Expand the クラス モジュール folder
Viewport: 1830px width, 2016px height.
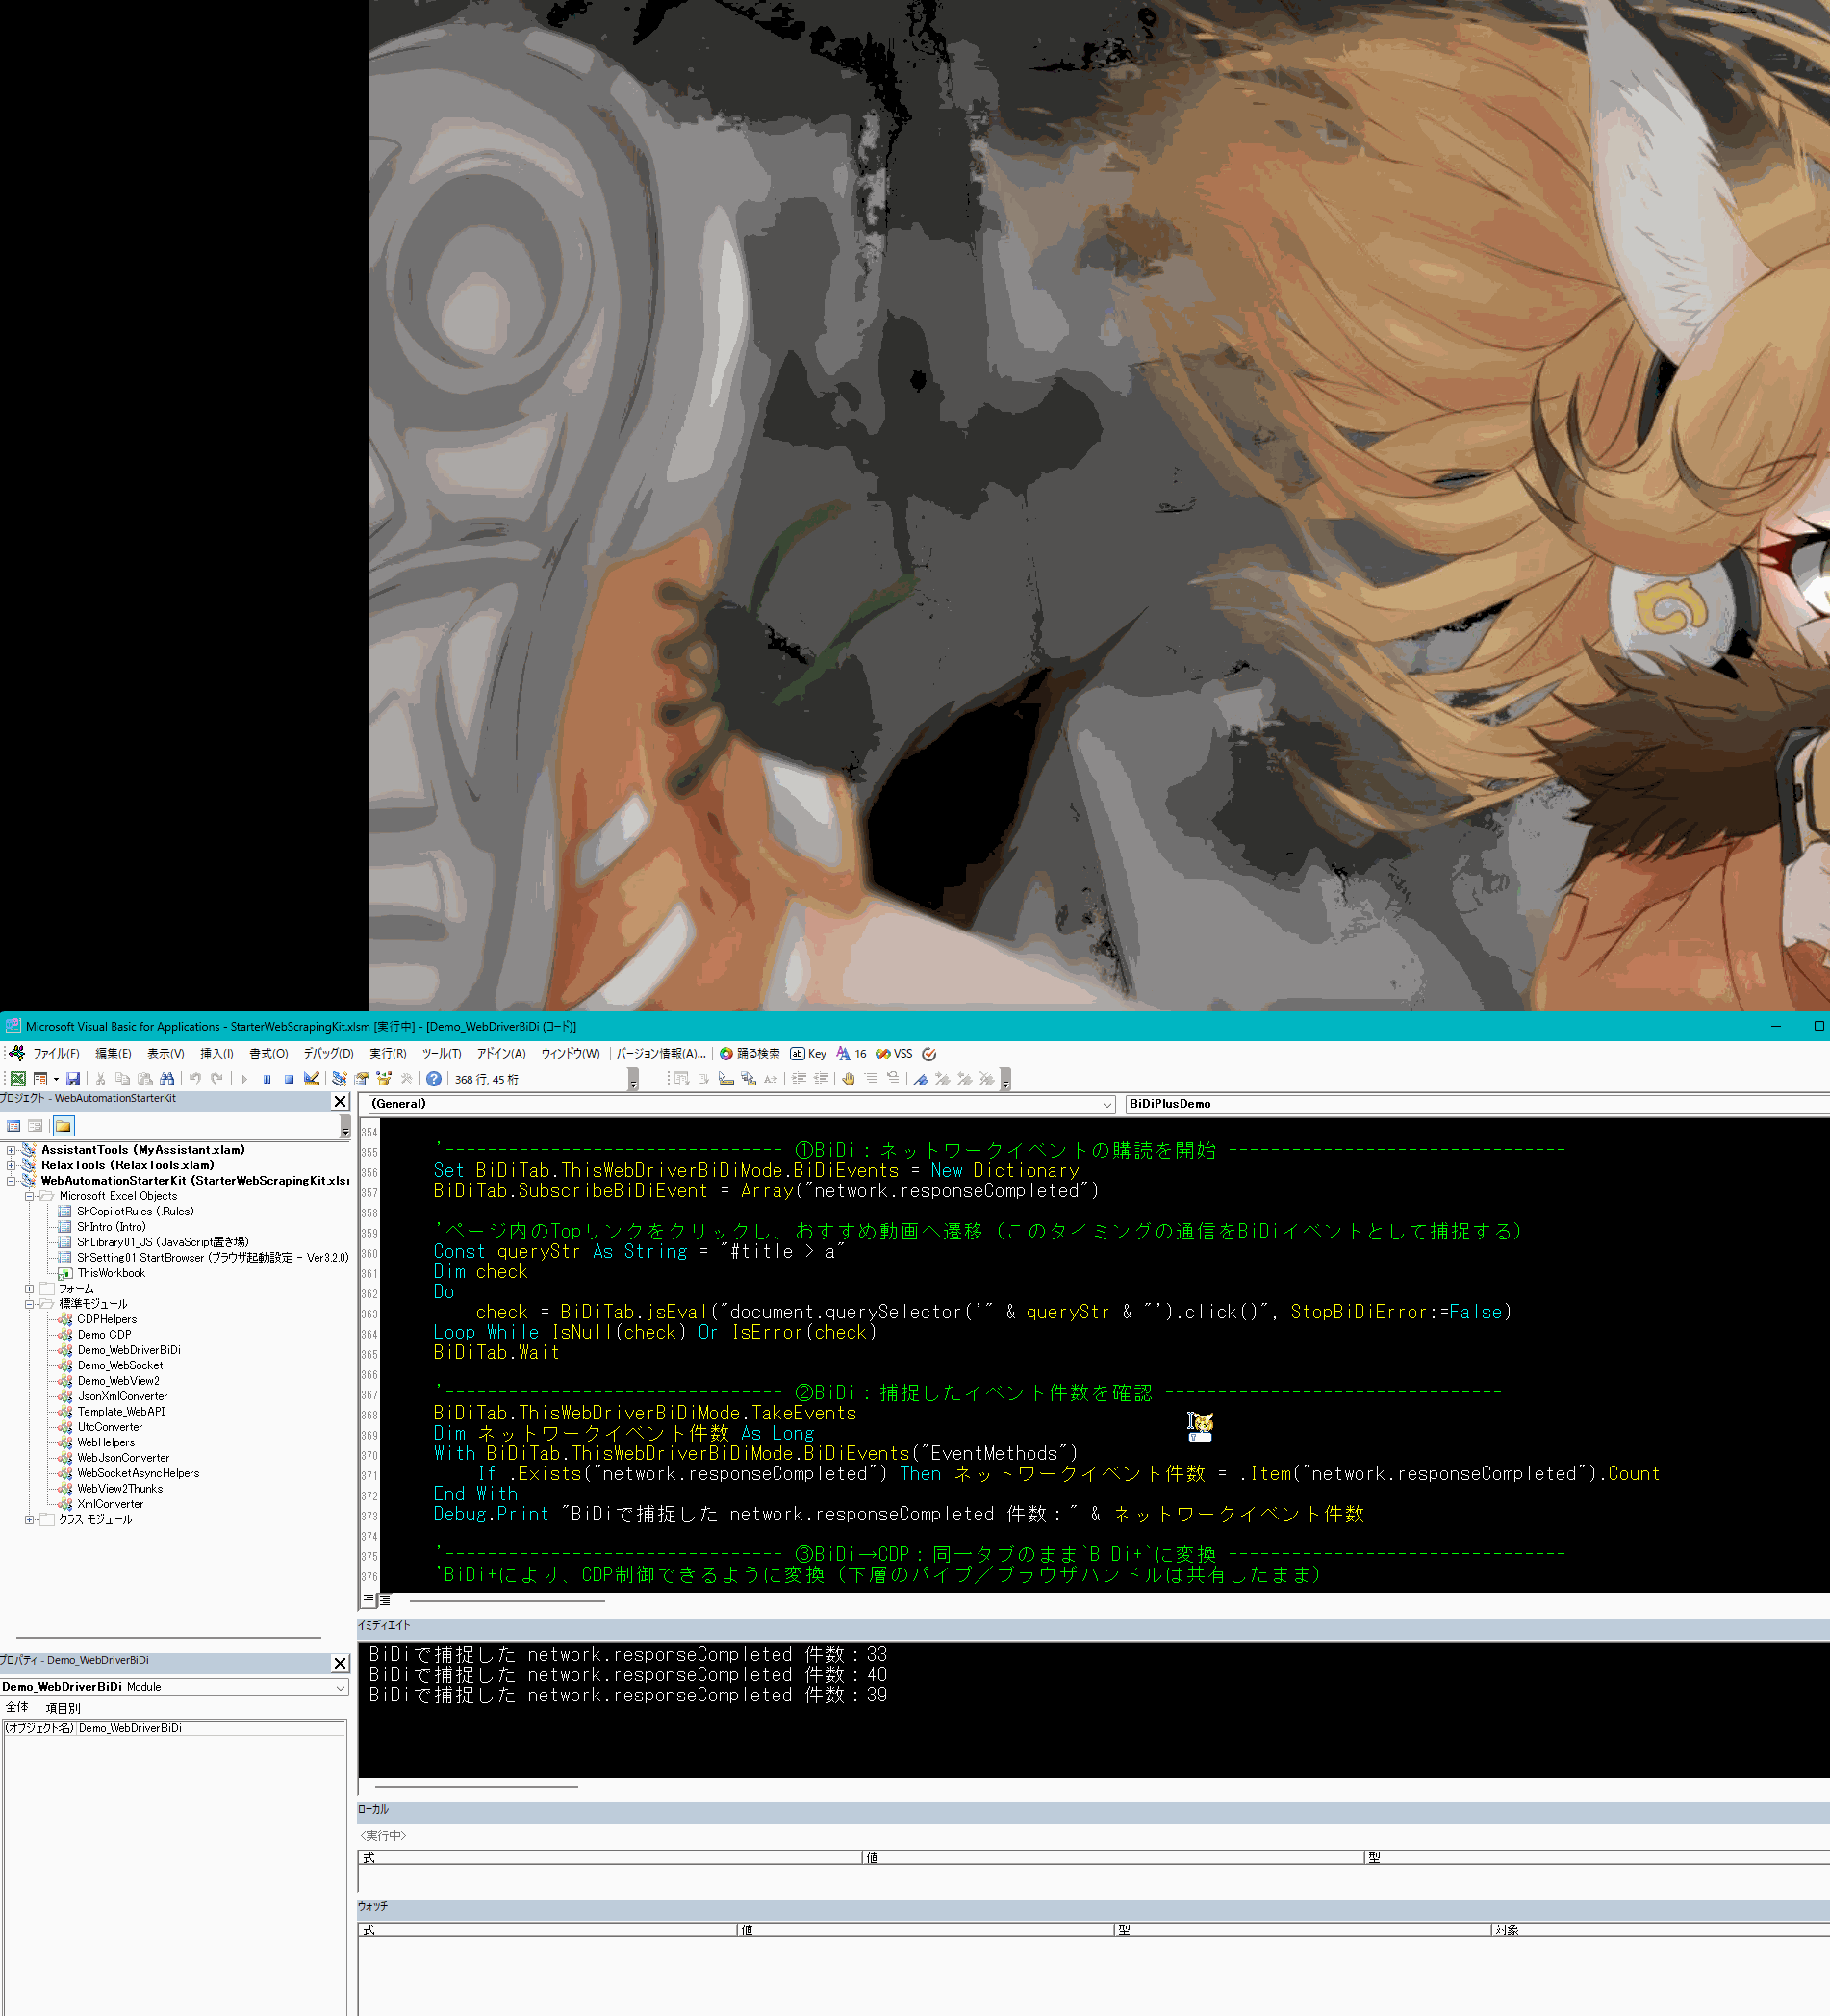pyautogui.click(x=29, y=1519)
